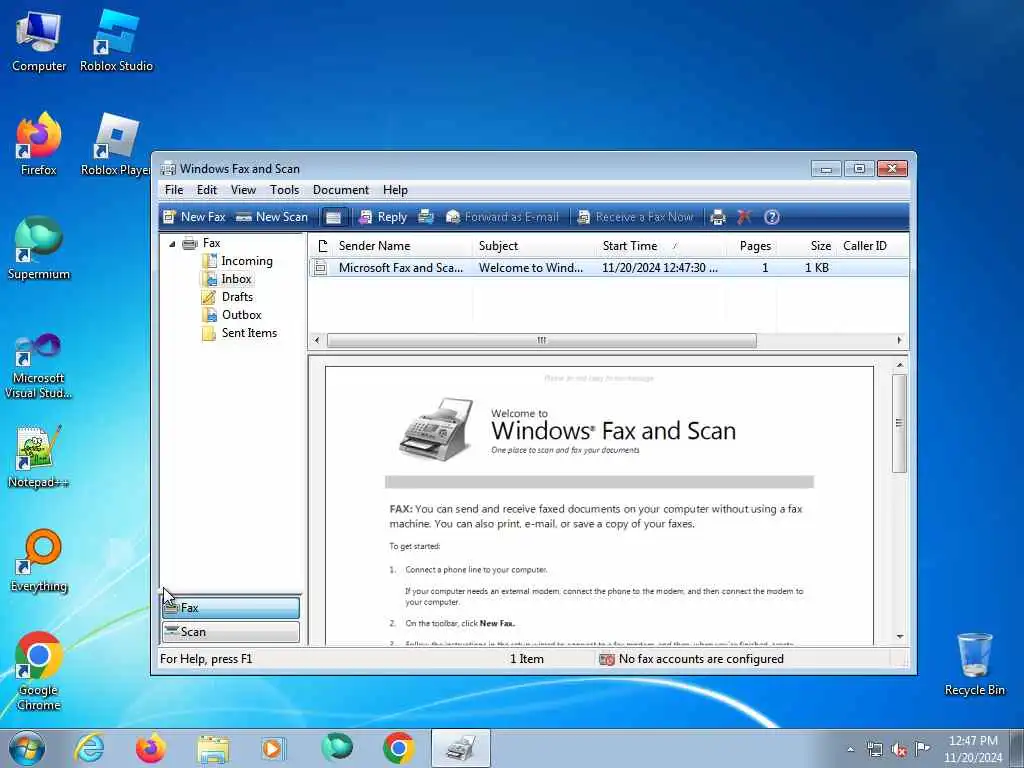Open Windows Media Player from taskbar
Viewport: 1024px width, 768px height.
(272, 748)
